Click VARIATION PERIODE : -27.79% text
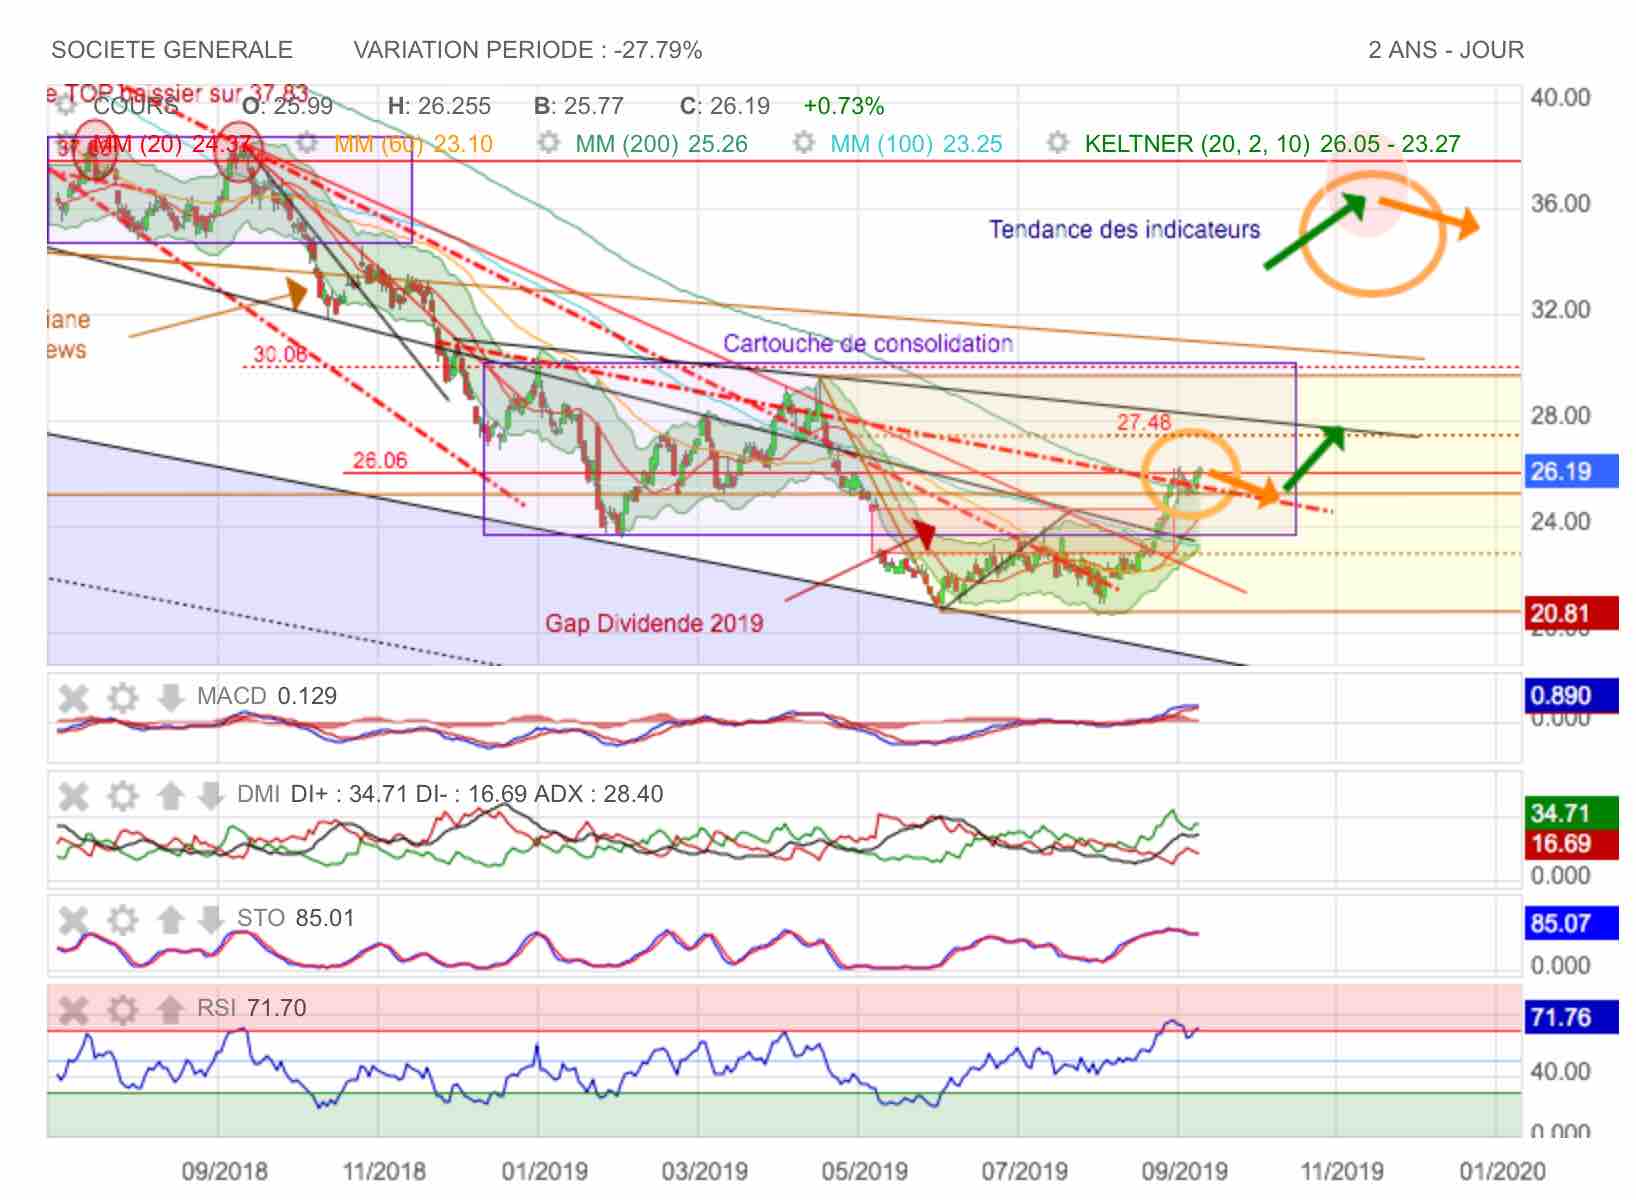This screenshot has width=1636, height=1200. [x=528, y=50]
